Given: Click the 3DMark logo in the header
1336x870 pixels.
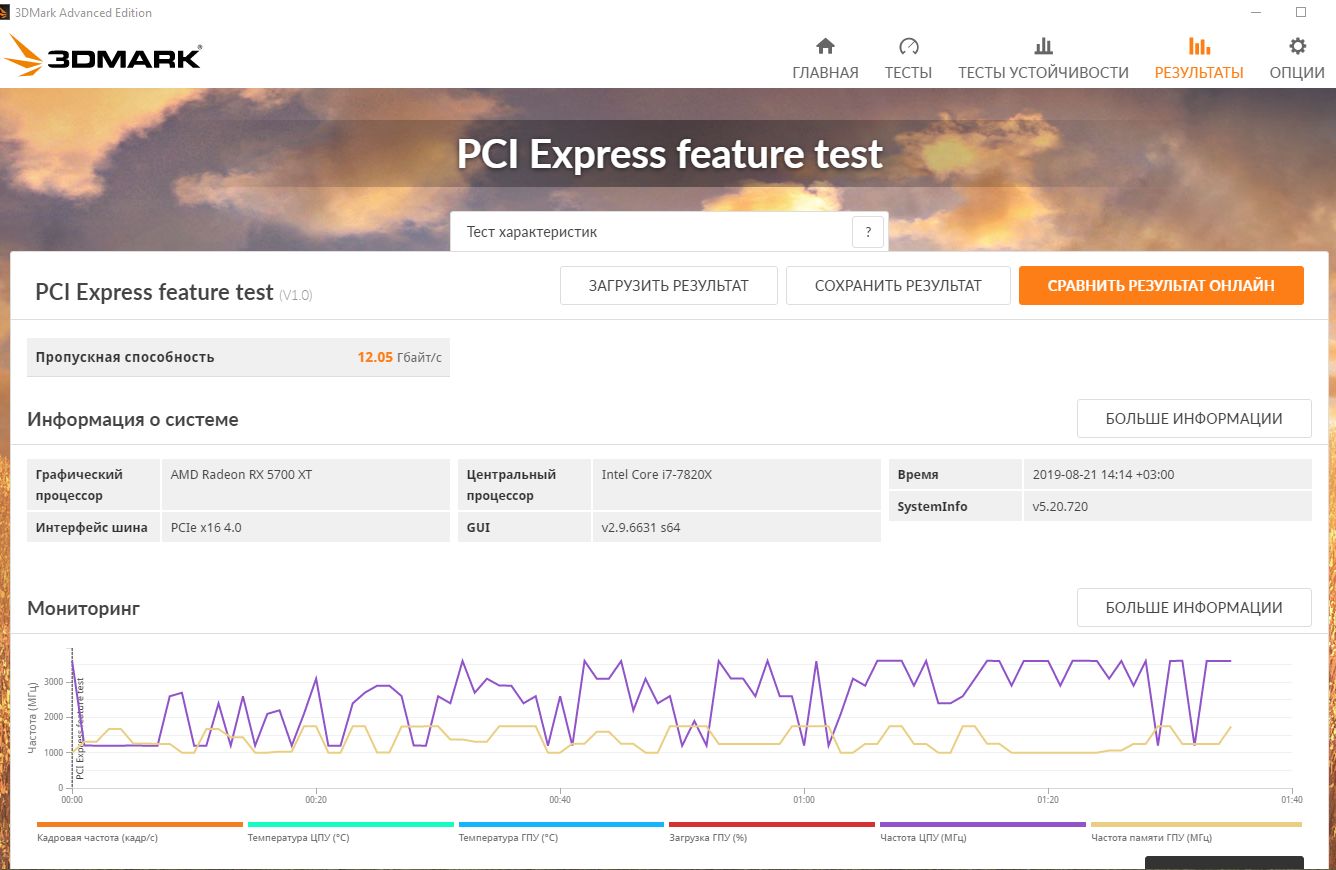Looking at the screenshot, I should (x=103, y=56).
